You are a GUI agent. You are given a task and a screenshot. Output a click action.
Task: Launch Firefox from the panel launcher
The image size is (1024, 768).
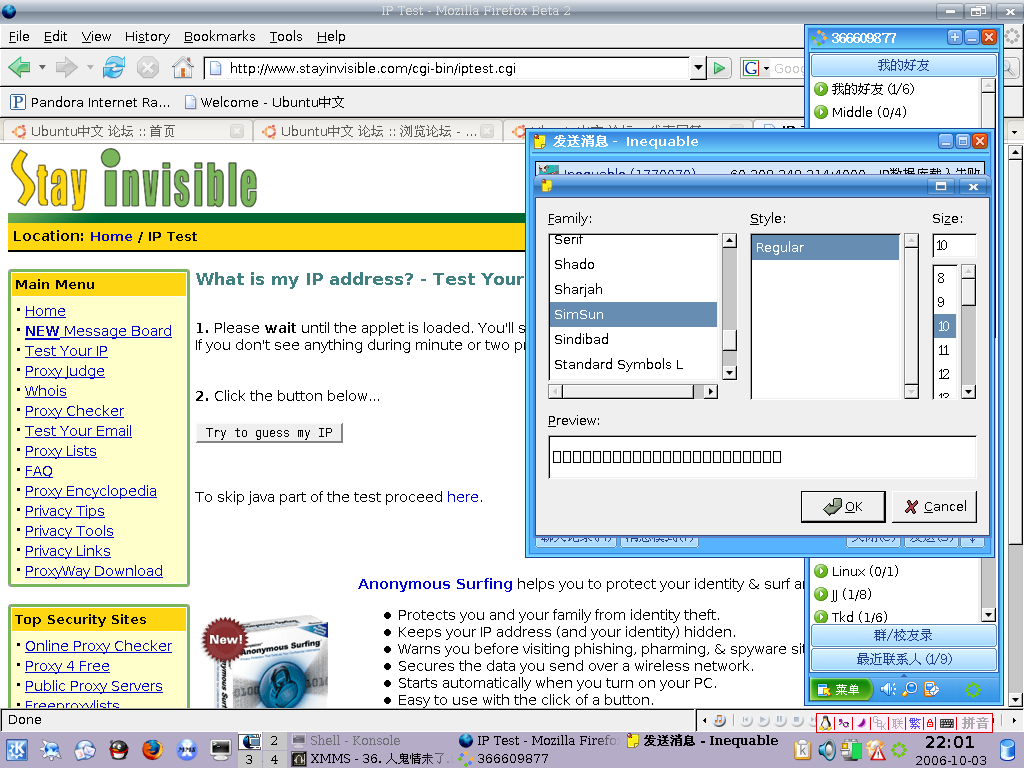[152, 750]
